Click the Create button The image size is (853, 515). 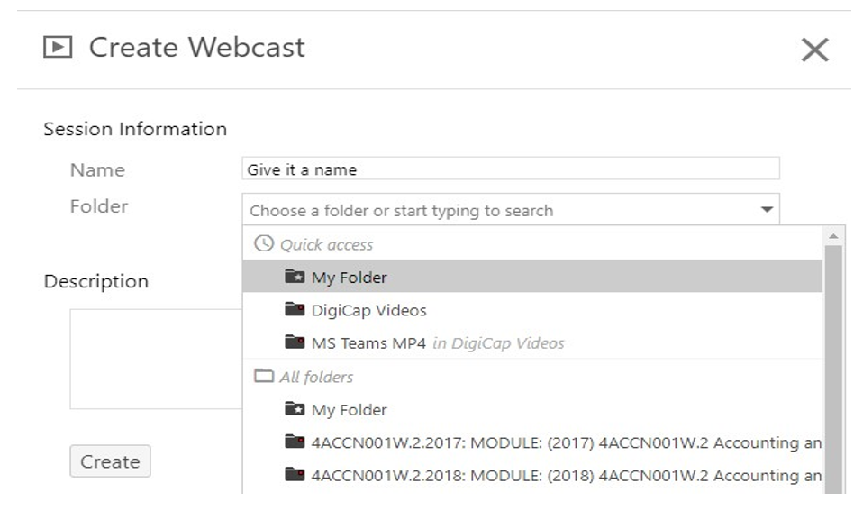[x=110, y=462]
